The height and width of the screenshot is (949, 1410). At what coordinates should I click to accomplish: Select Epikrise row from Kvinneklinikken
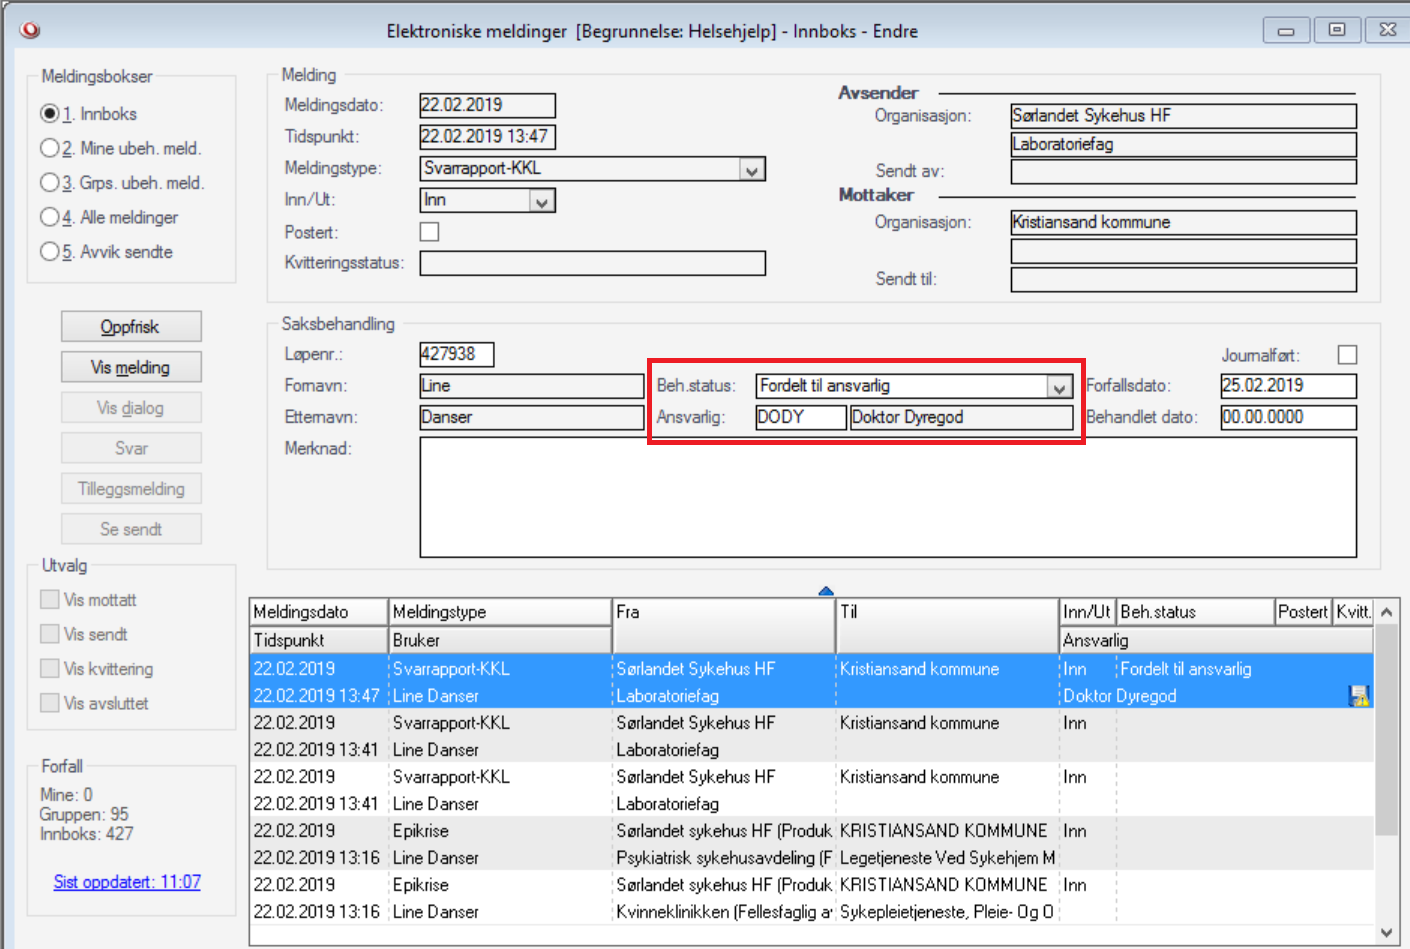click(811, 898)
